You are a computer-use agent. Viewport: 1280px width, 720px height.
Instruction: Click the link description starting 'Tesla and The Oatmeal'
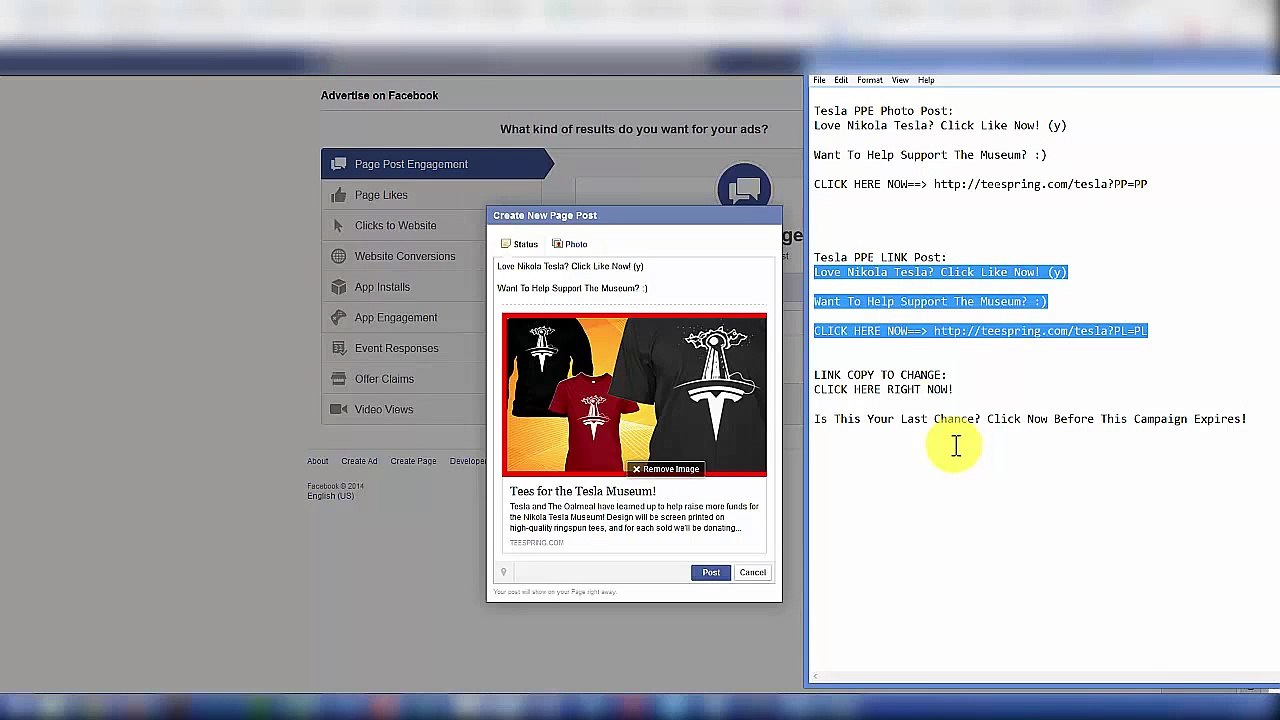pos(634,517)
